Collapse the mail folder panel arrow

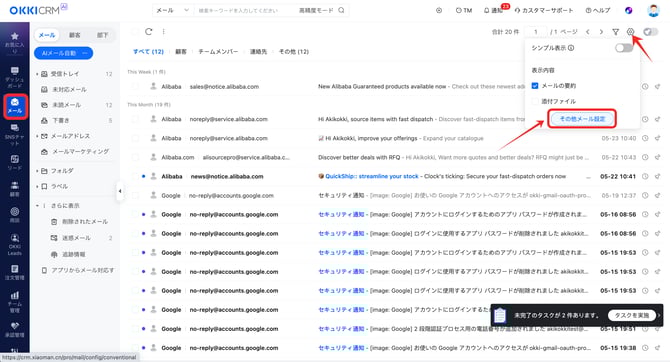pyautogui.click(x=120, y=191)
